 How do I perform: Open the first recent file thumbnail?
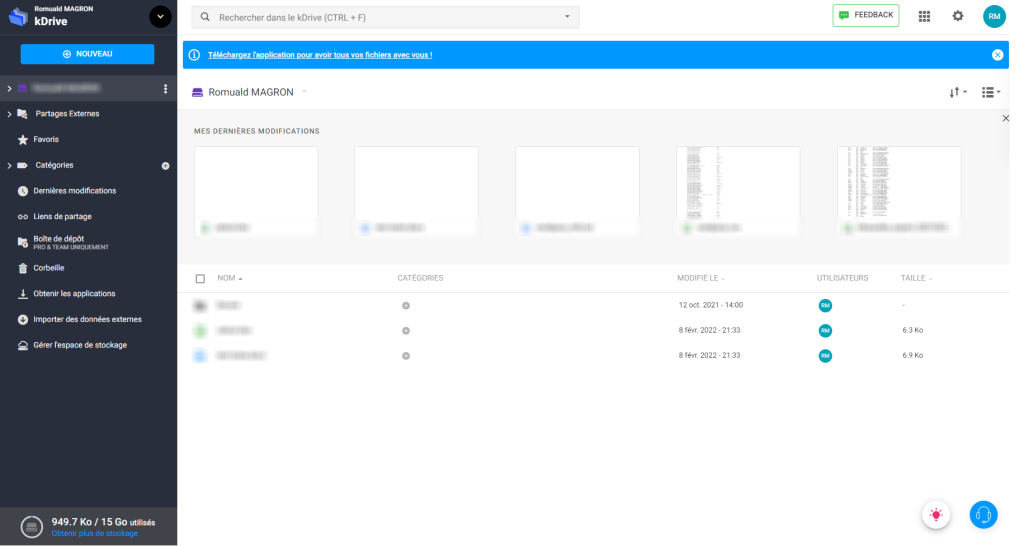click(x=256, y=191)
